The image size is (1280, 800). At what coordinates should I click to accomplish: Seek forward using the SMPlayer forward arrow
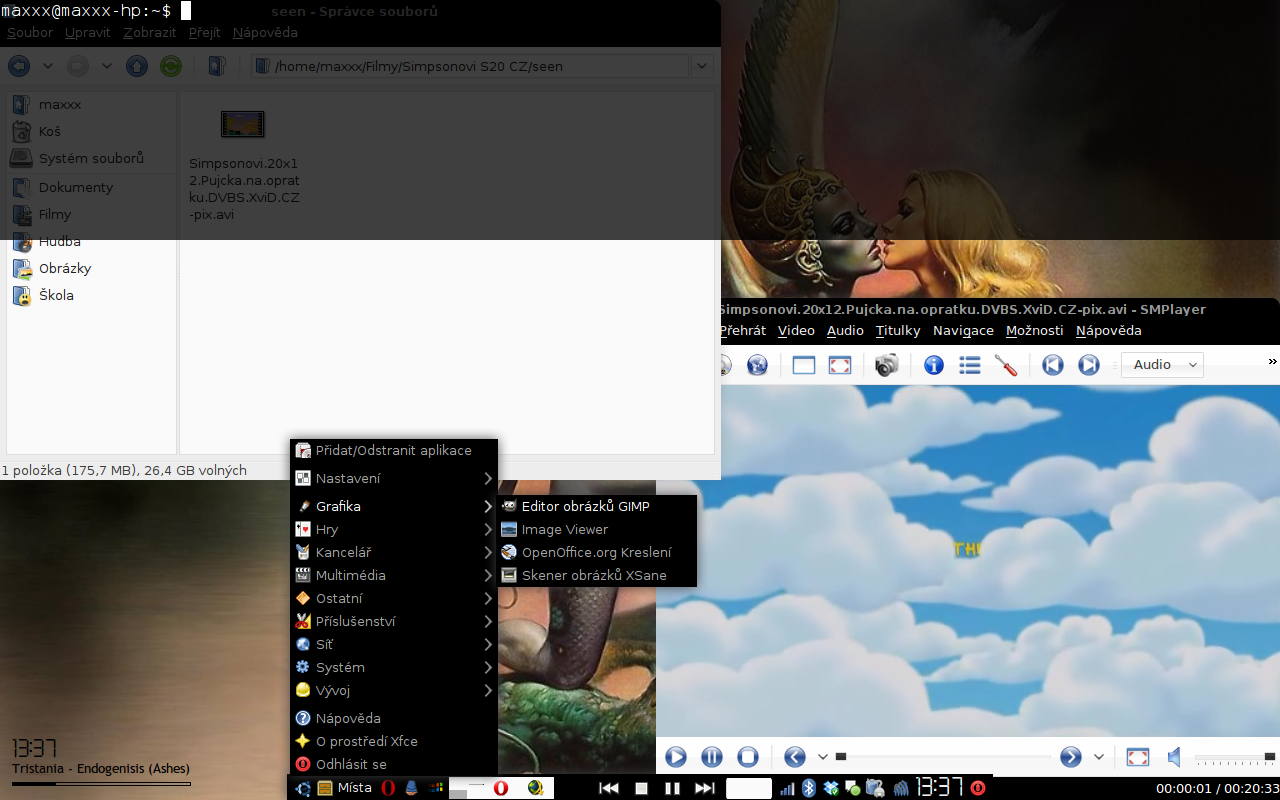coord(1070,757)
